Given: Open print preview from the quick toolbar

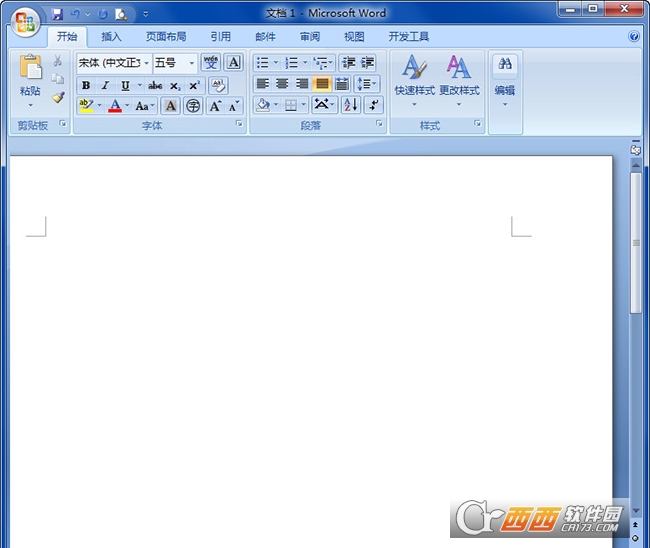Looking at the screenshot, I should [121, 15].
